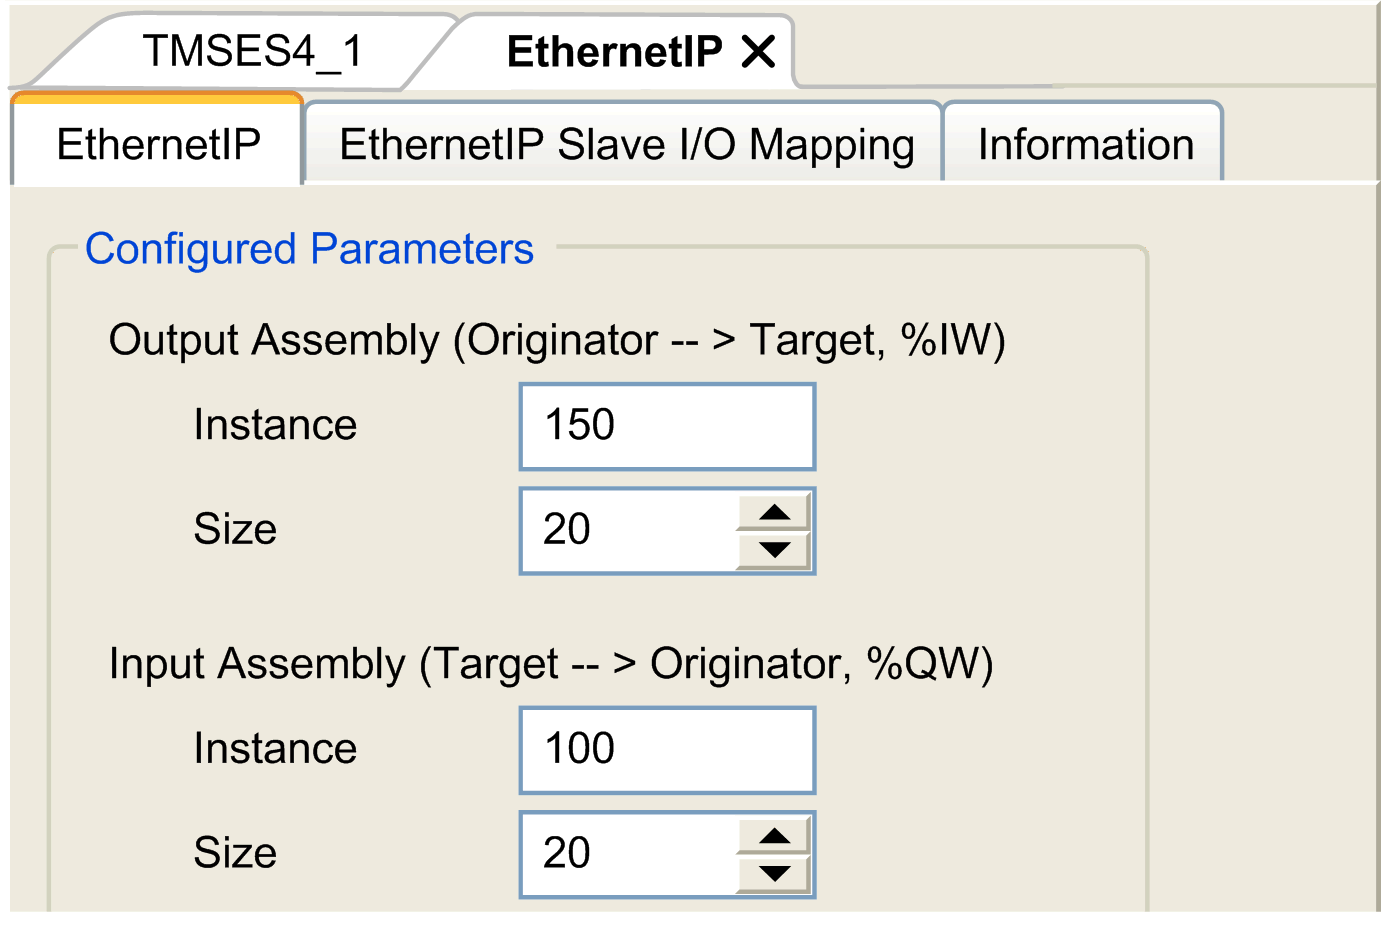This screenshot has width=1388, height=928.
Task: Click the Input Assembly (Target -- > Originator) label
Action: pos(550,665)
